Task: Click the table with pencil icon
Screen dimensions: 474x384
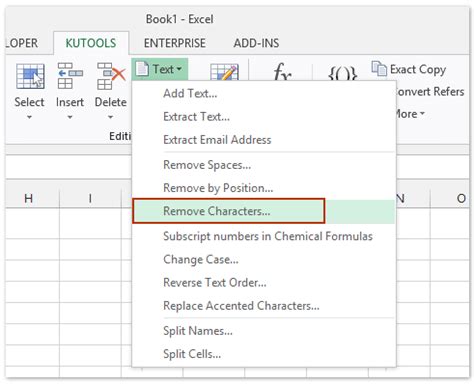Action: click(x=224, y=72)
